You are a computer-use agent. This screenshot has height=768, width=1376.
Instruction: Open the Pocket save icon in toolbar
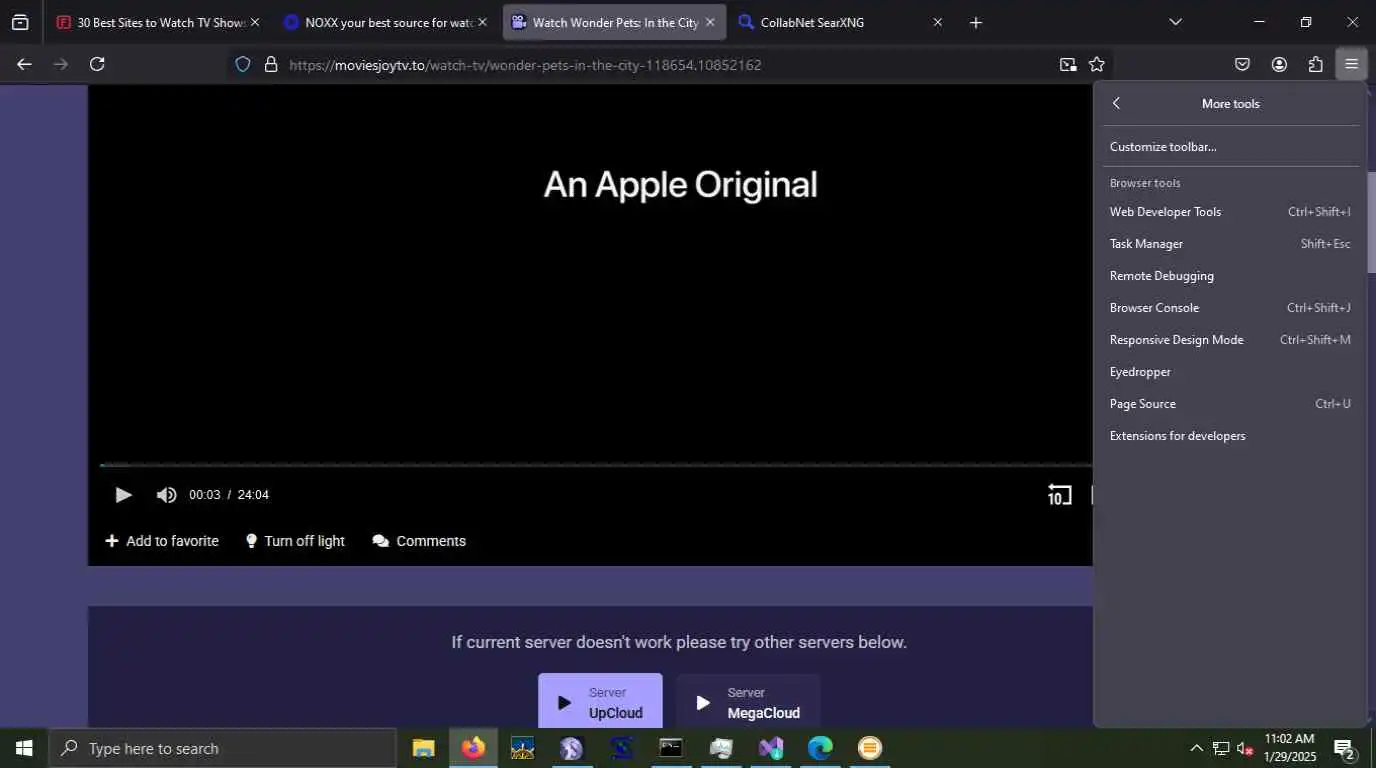[x=1242, y=64]
